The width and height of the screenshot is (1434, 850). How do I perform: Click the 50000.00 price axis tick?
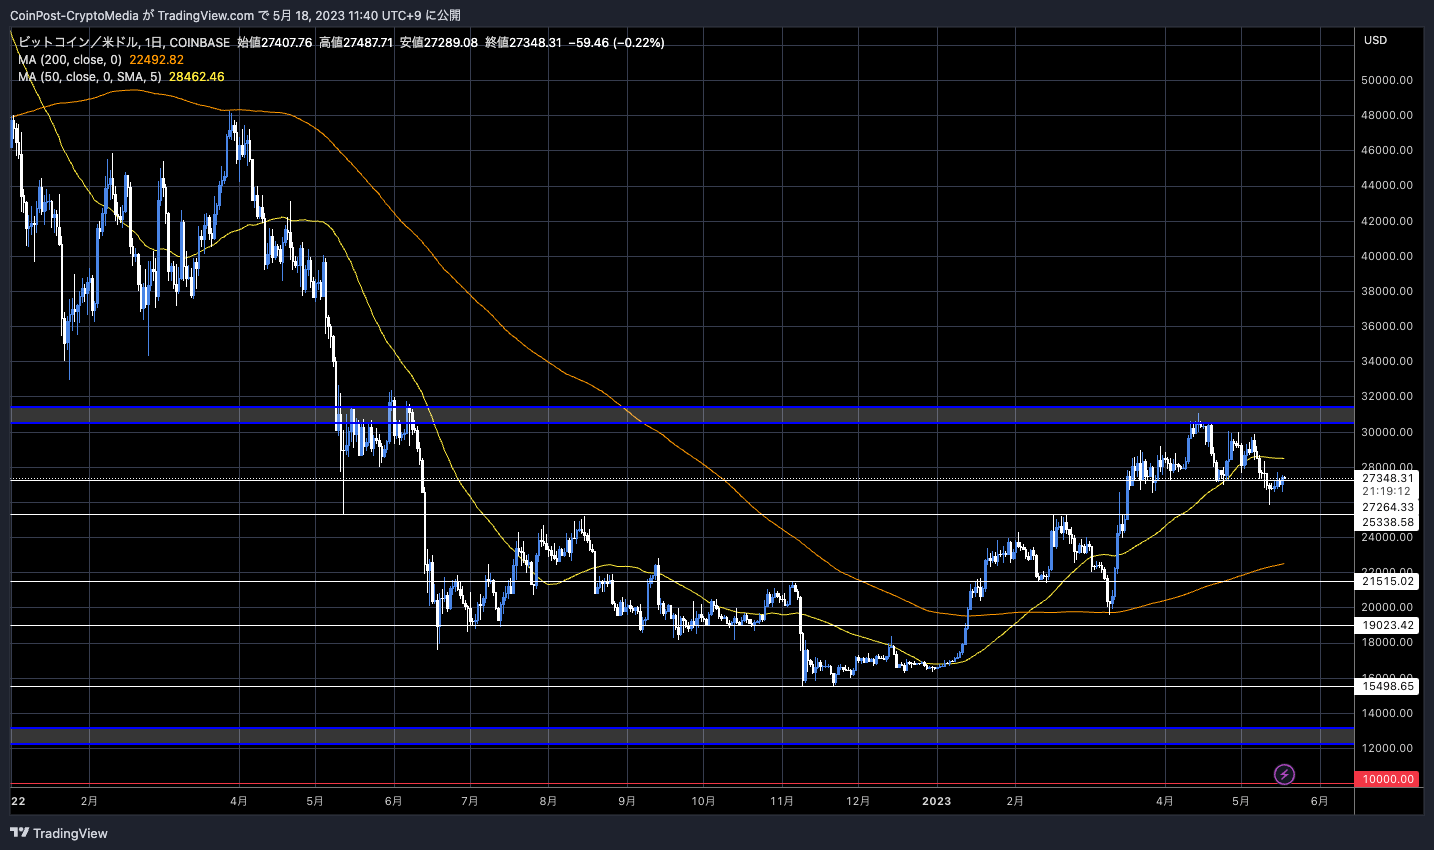click(x=1388, y=80)
